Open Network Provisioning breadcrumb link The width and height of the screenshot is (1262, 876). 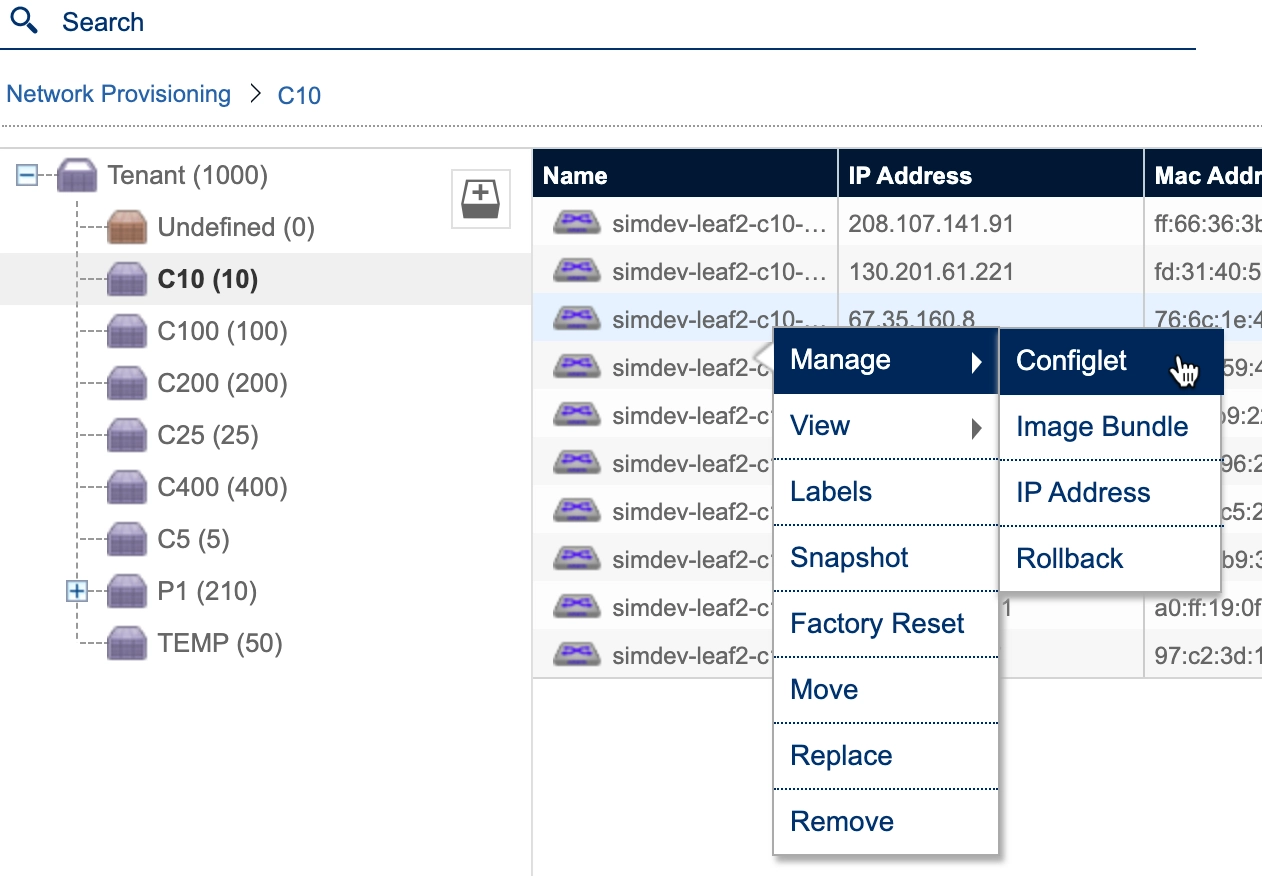(x=118, y=94)
